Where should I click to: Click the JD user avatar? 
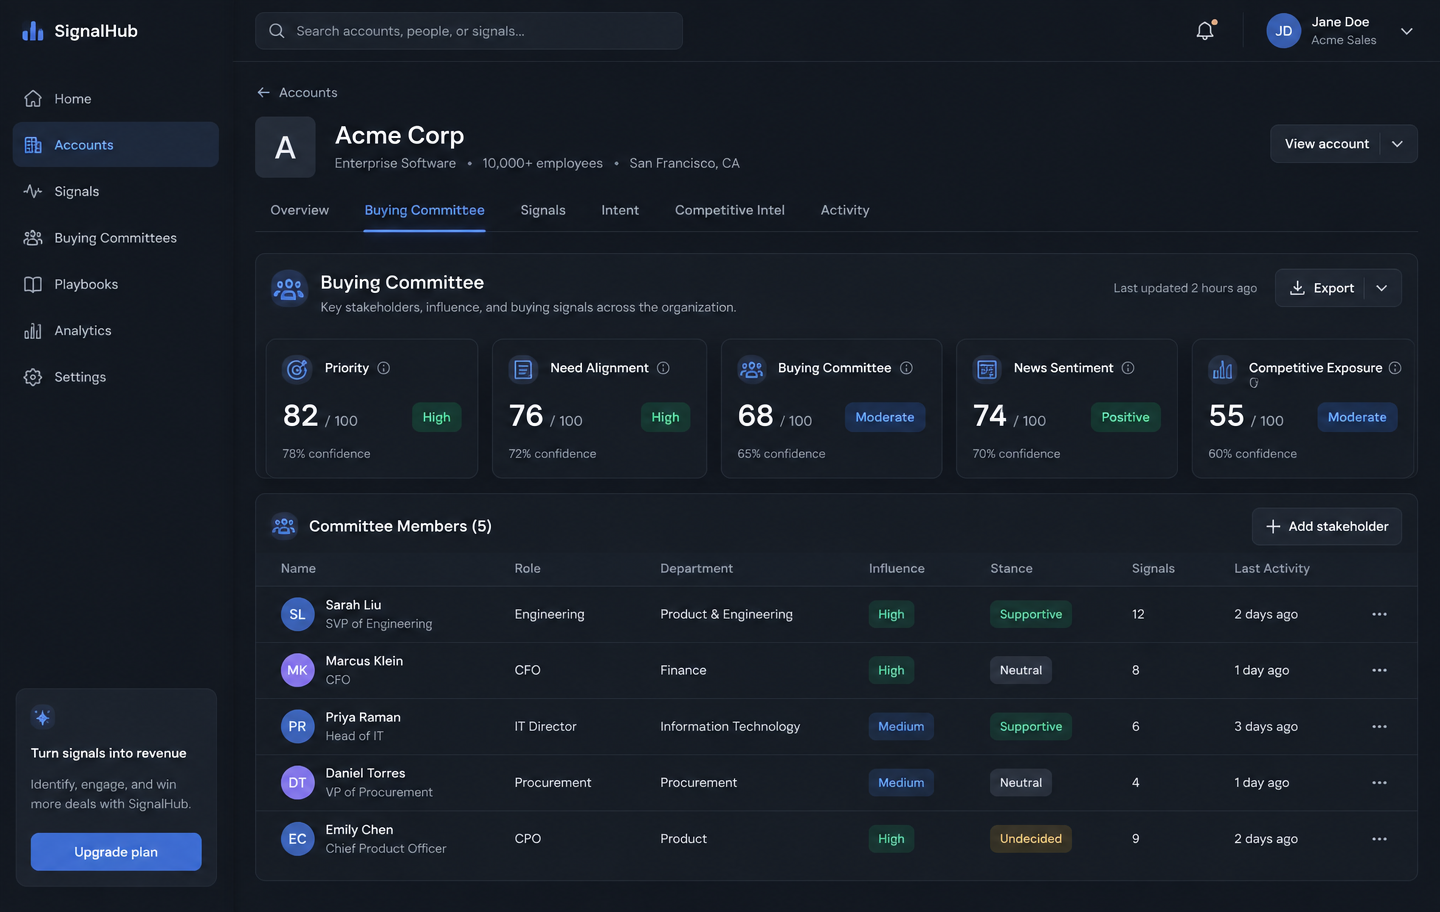[x=1284, y=31]
